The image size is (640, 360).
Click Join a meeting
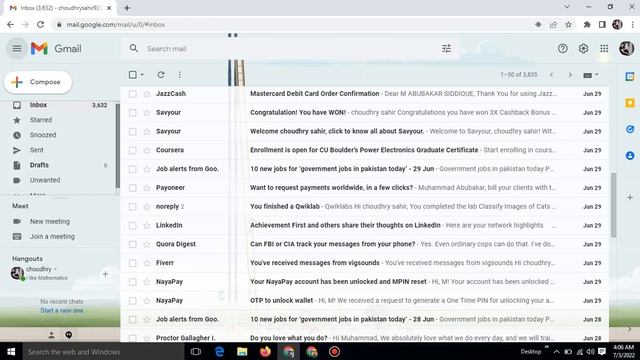pyautogui.click(x=52, y=237)
